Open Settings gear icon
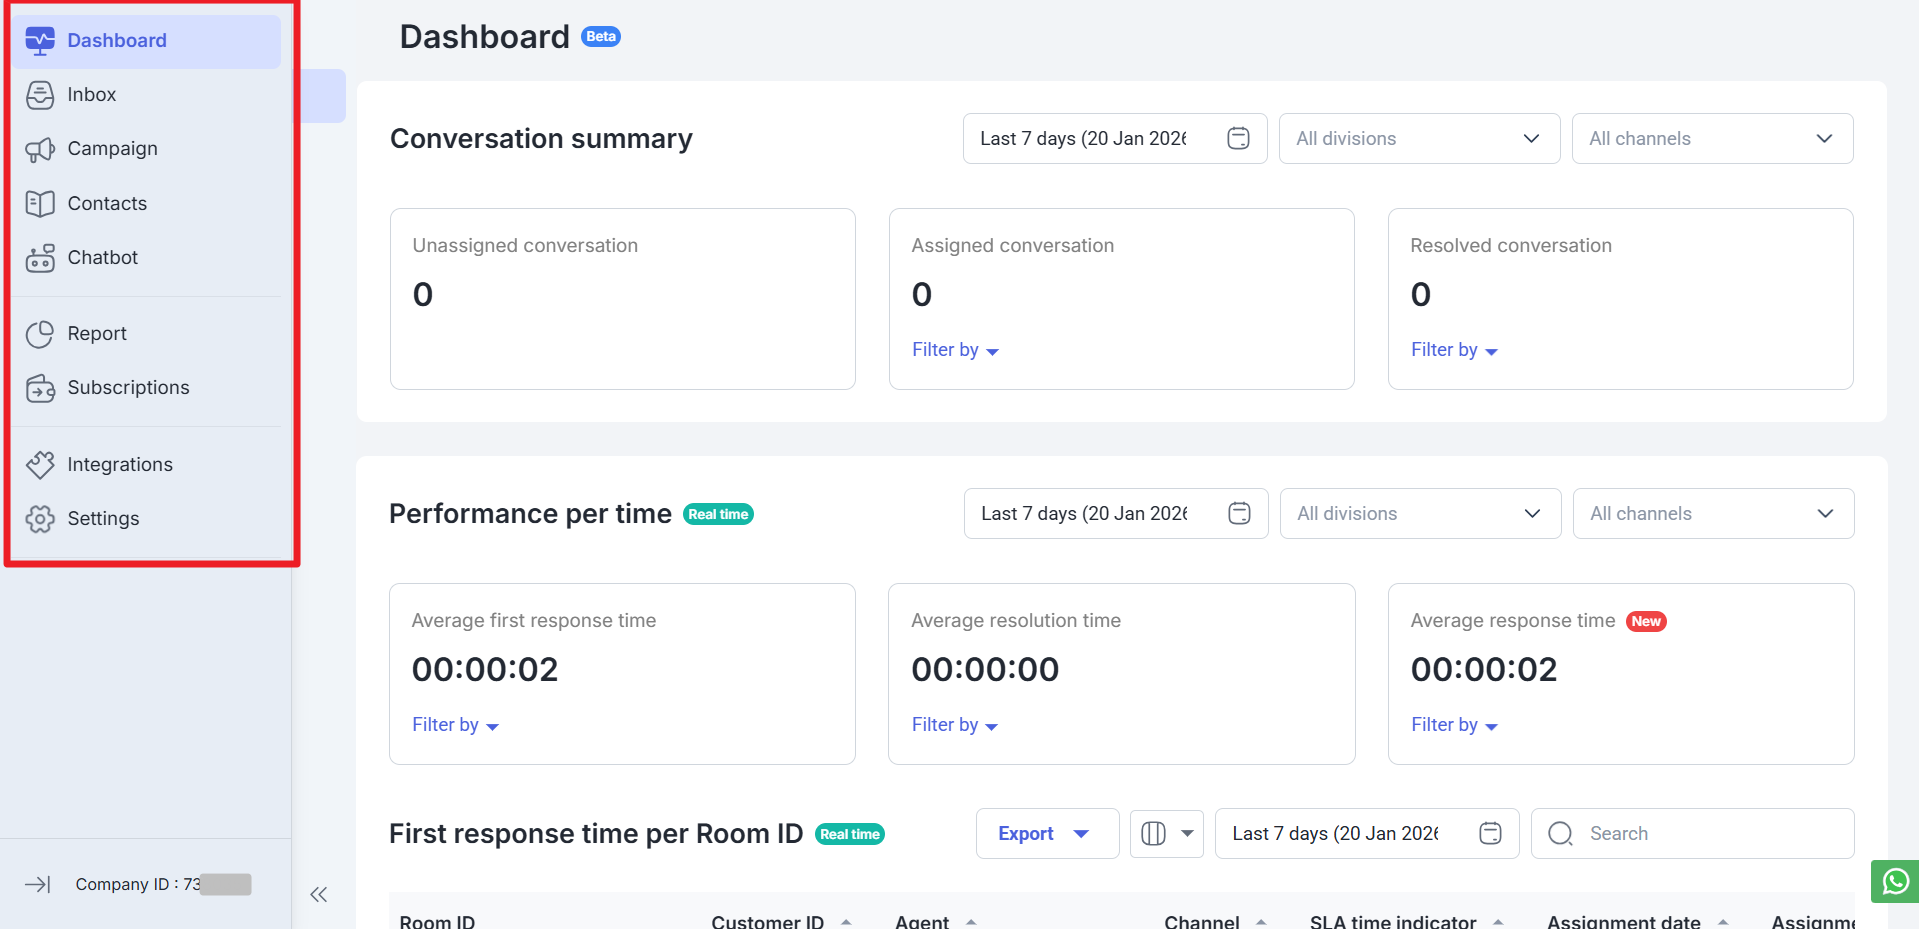The width and height of the screenshot is (1919, 929). 40,519
